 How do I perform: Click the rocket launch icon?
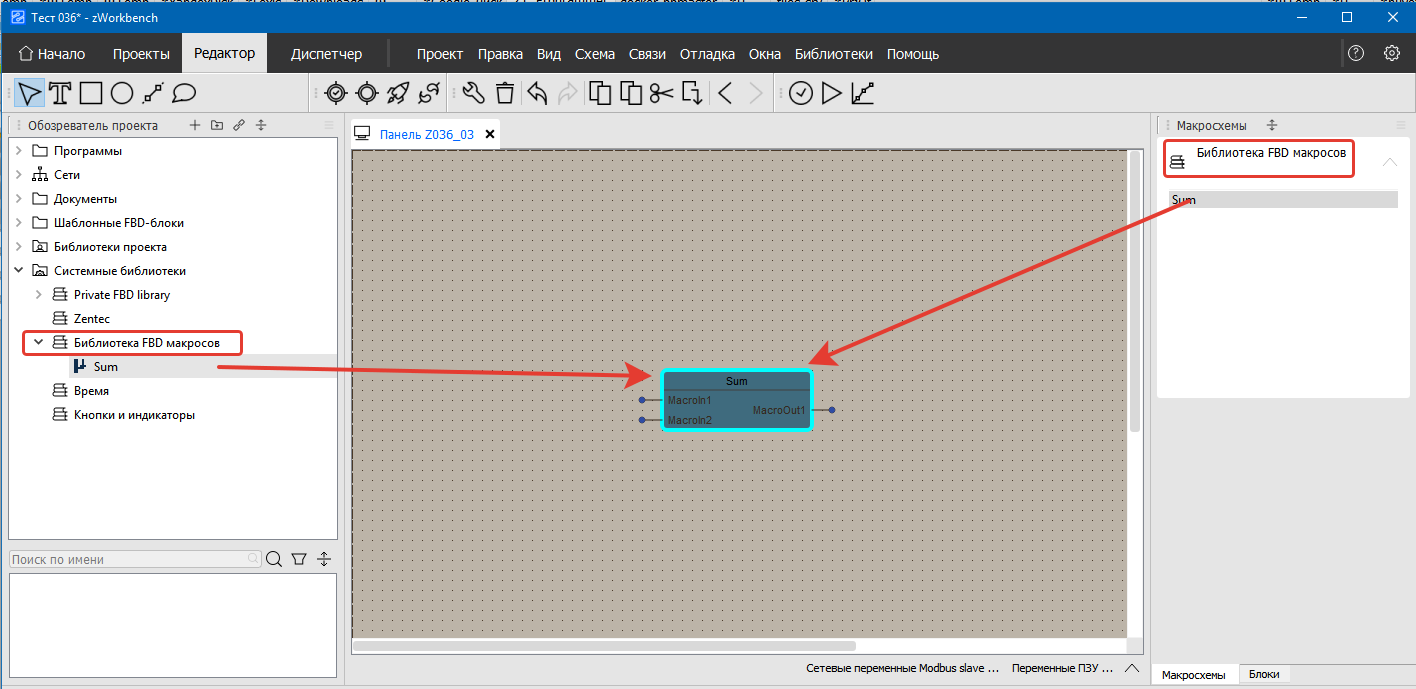pyautogui.click(x=398, y=94)
